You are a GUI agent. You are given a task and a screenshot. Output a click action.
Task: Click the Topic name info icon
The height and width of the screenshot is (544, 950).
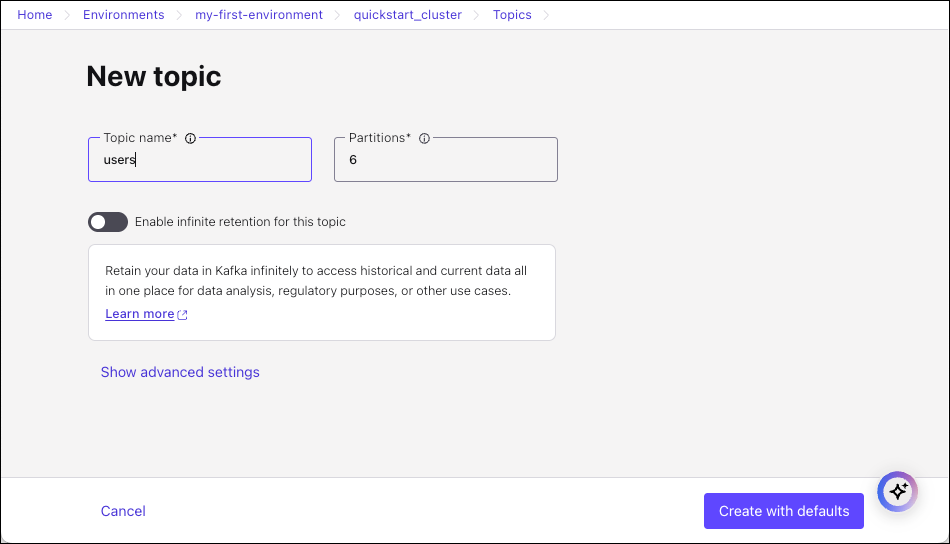[191, 138]
